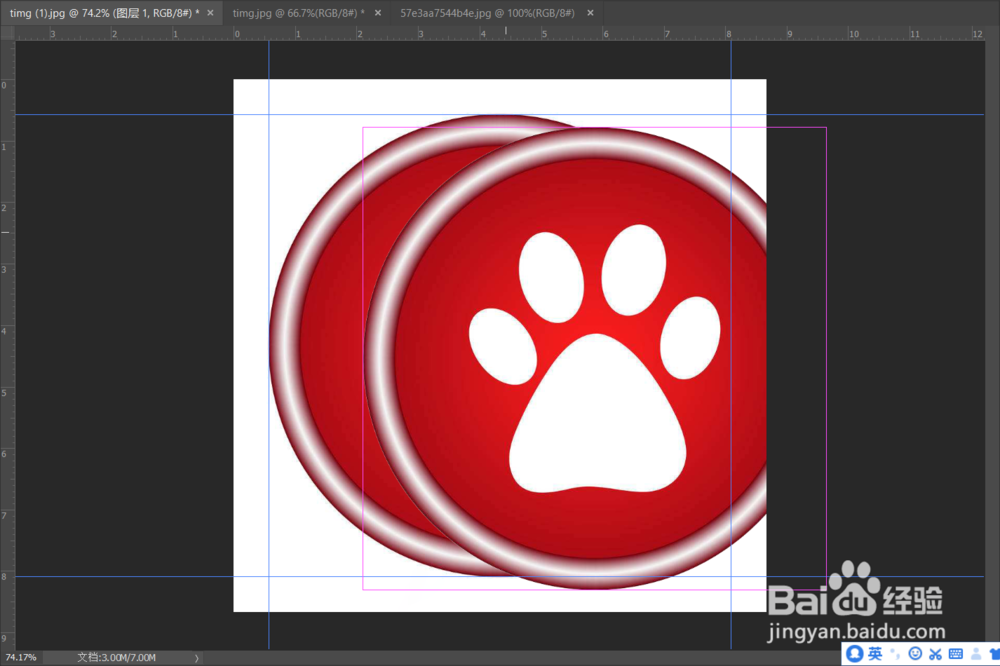This screenshot has width=1000, height=666.
Task: Click the user account icon in IME bar
Action: point(976,654)
